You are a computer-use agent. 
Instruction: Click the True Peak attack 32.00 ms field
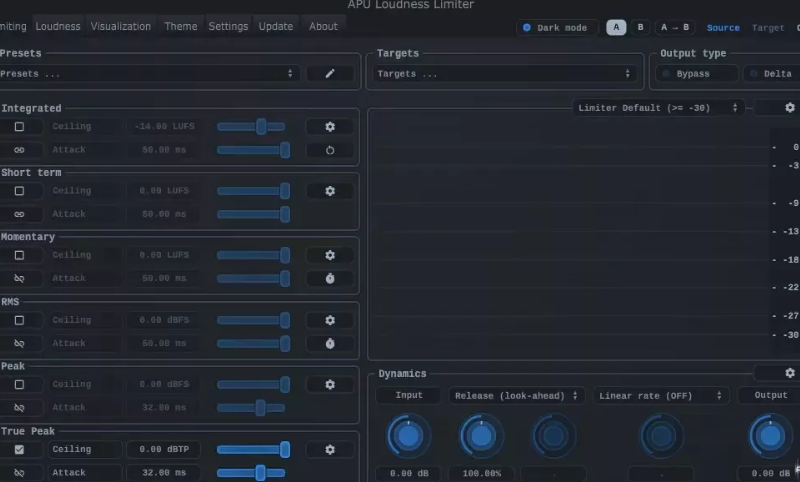pyautogui.click(x=164, y=473)
